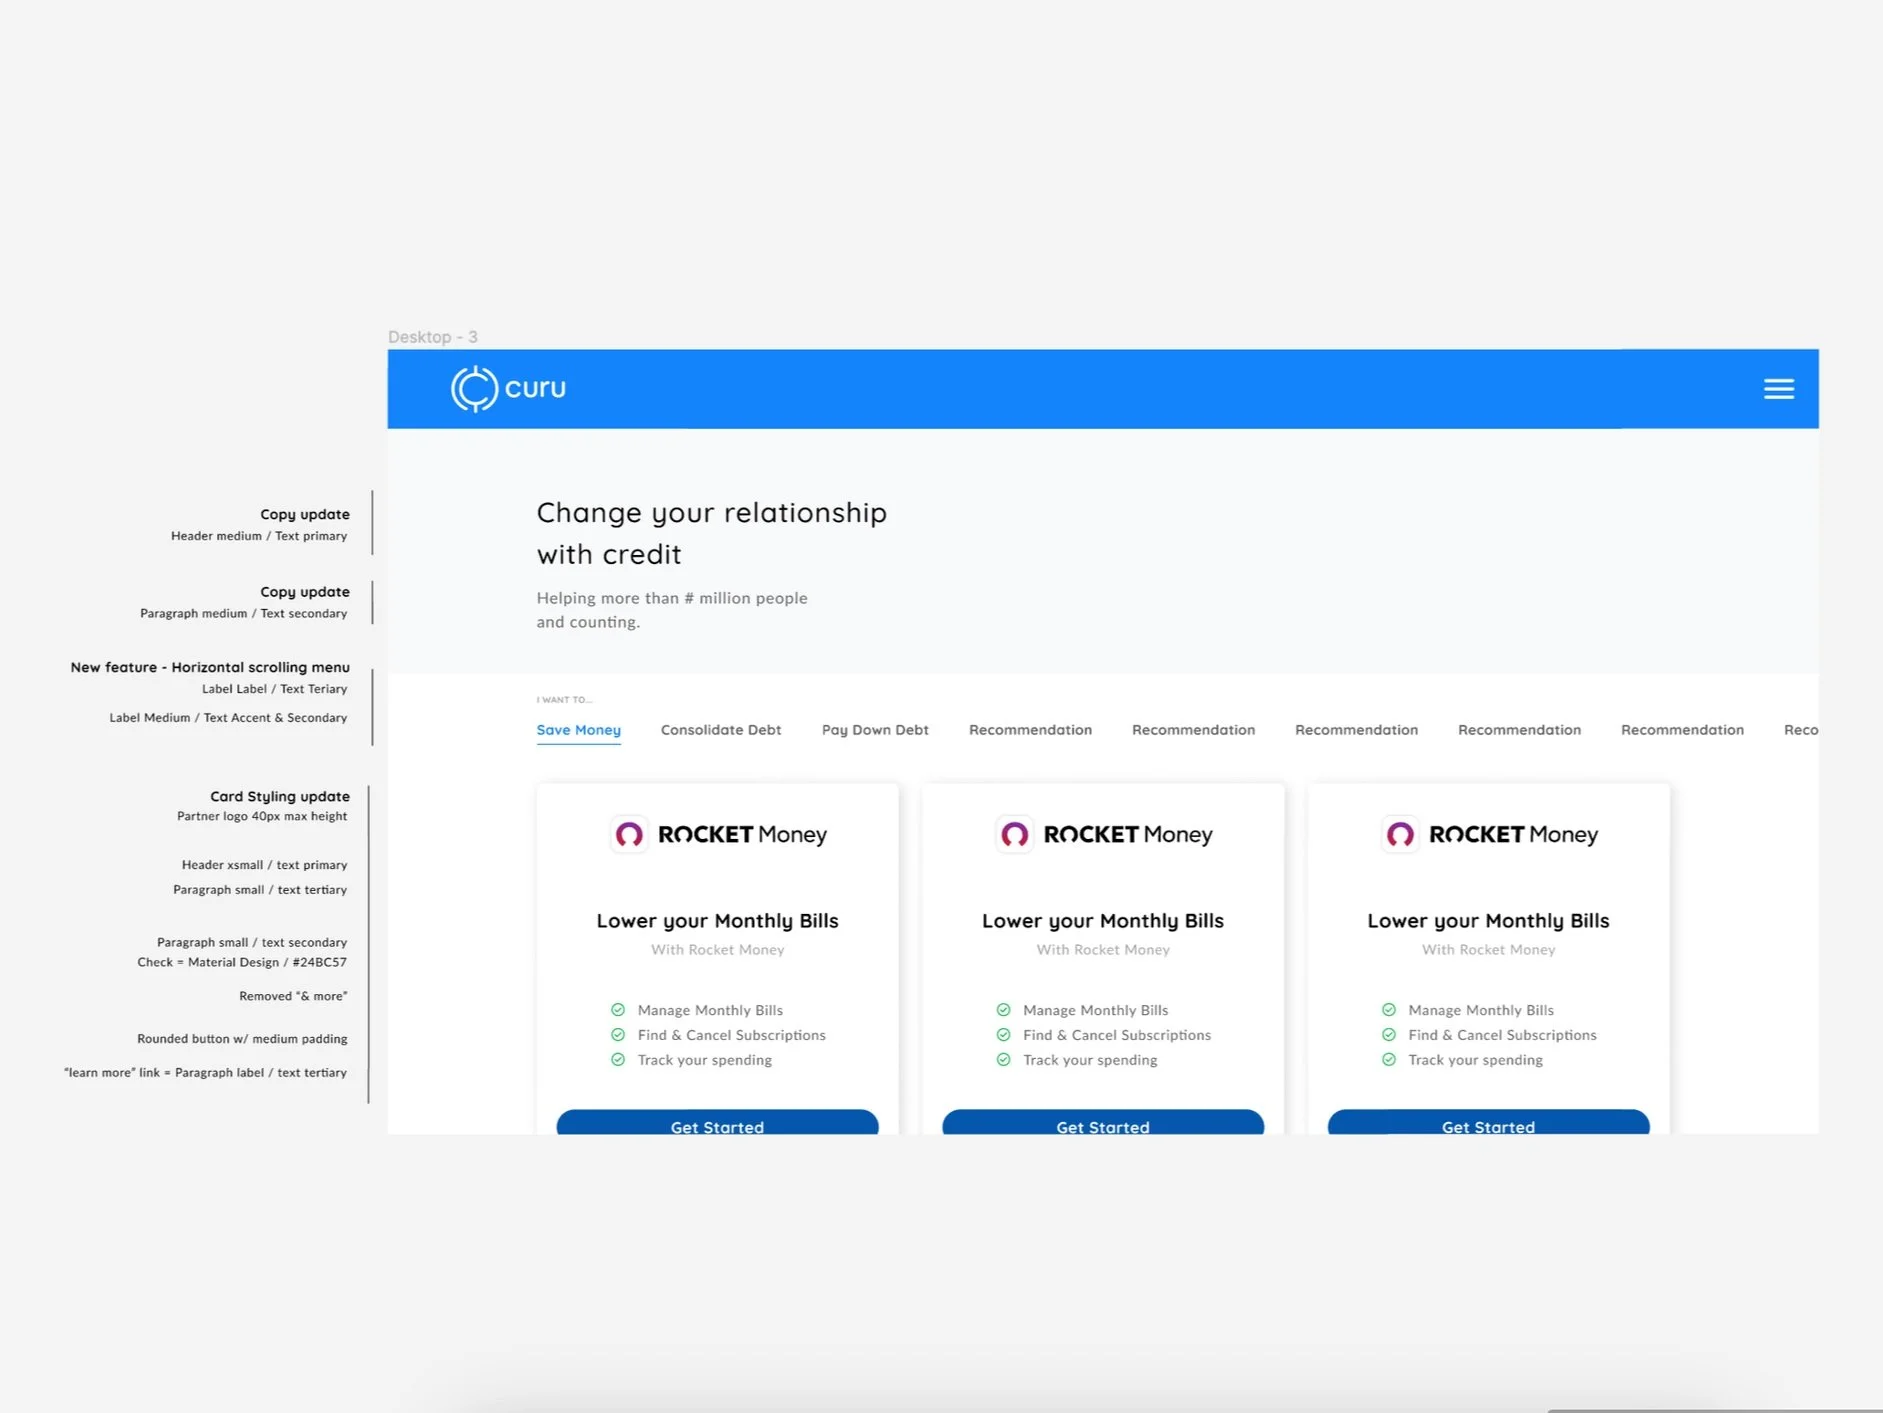Viewport: 1883px width, 1413px height.
Task: Click 'Change your relationship with credit' heading
Action: (x=711, y=533)
